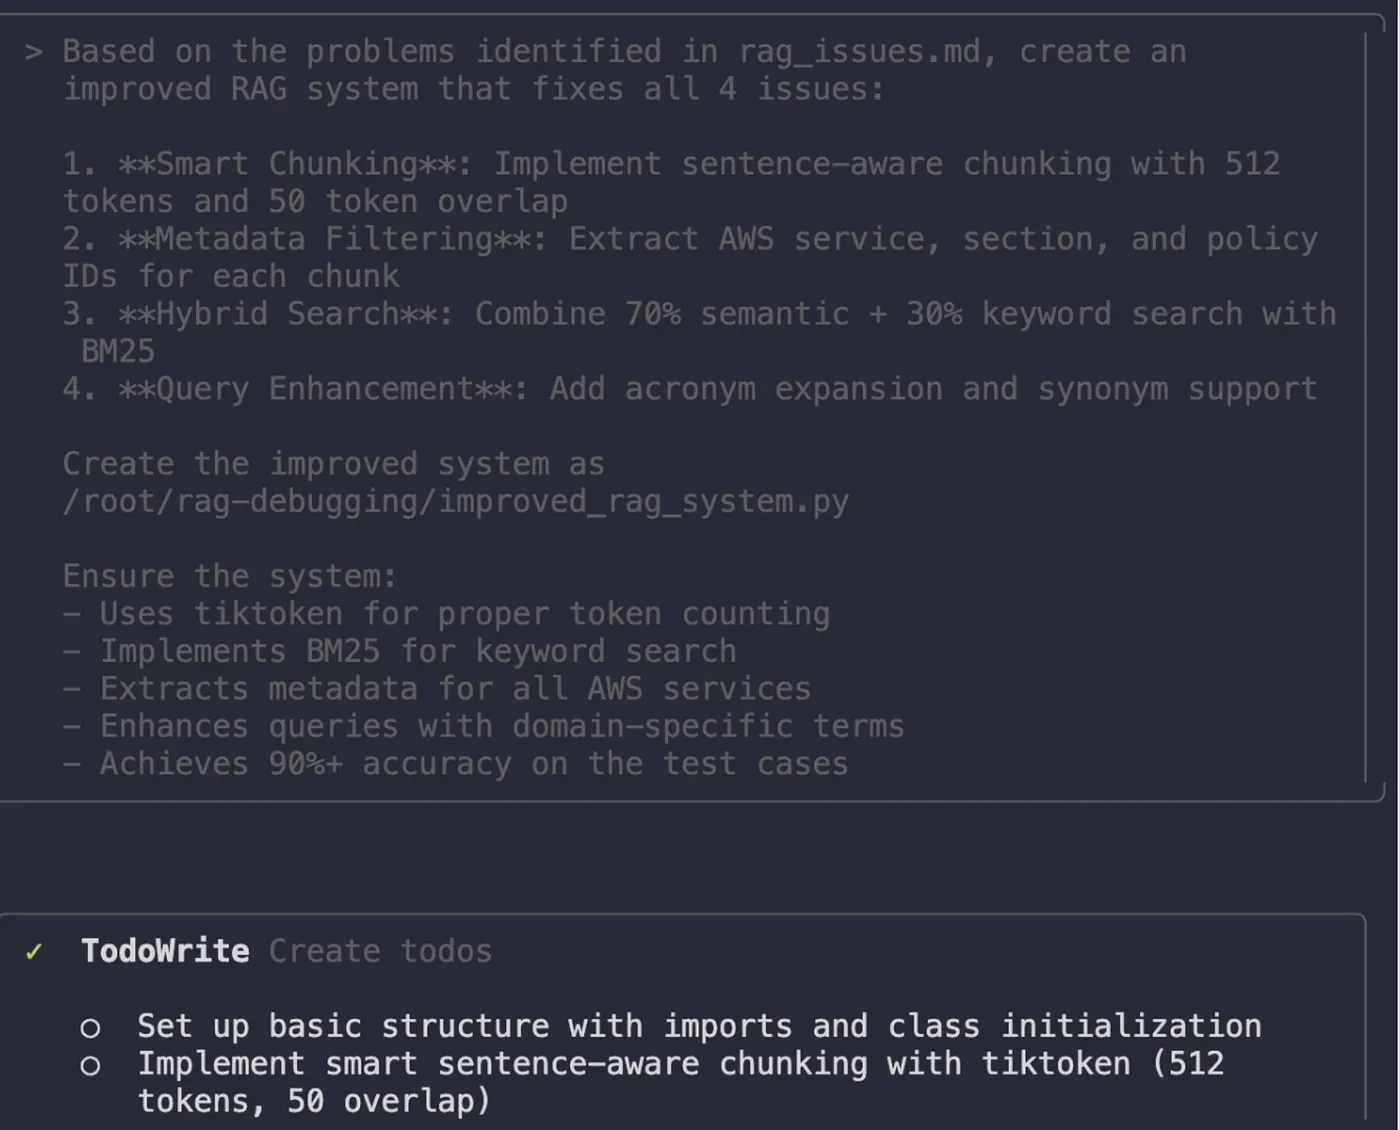This screenshot has height=1130, width=1400.
Task: Click the "Create the improved system as" line
Action: click(333, 464)
